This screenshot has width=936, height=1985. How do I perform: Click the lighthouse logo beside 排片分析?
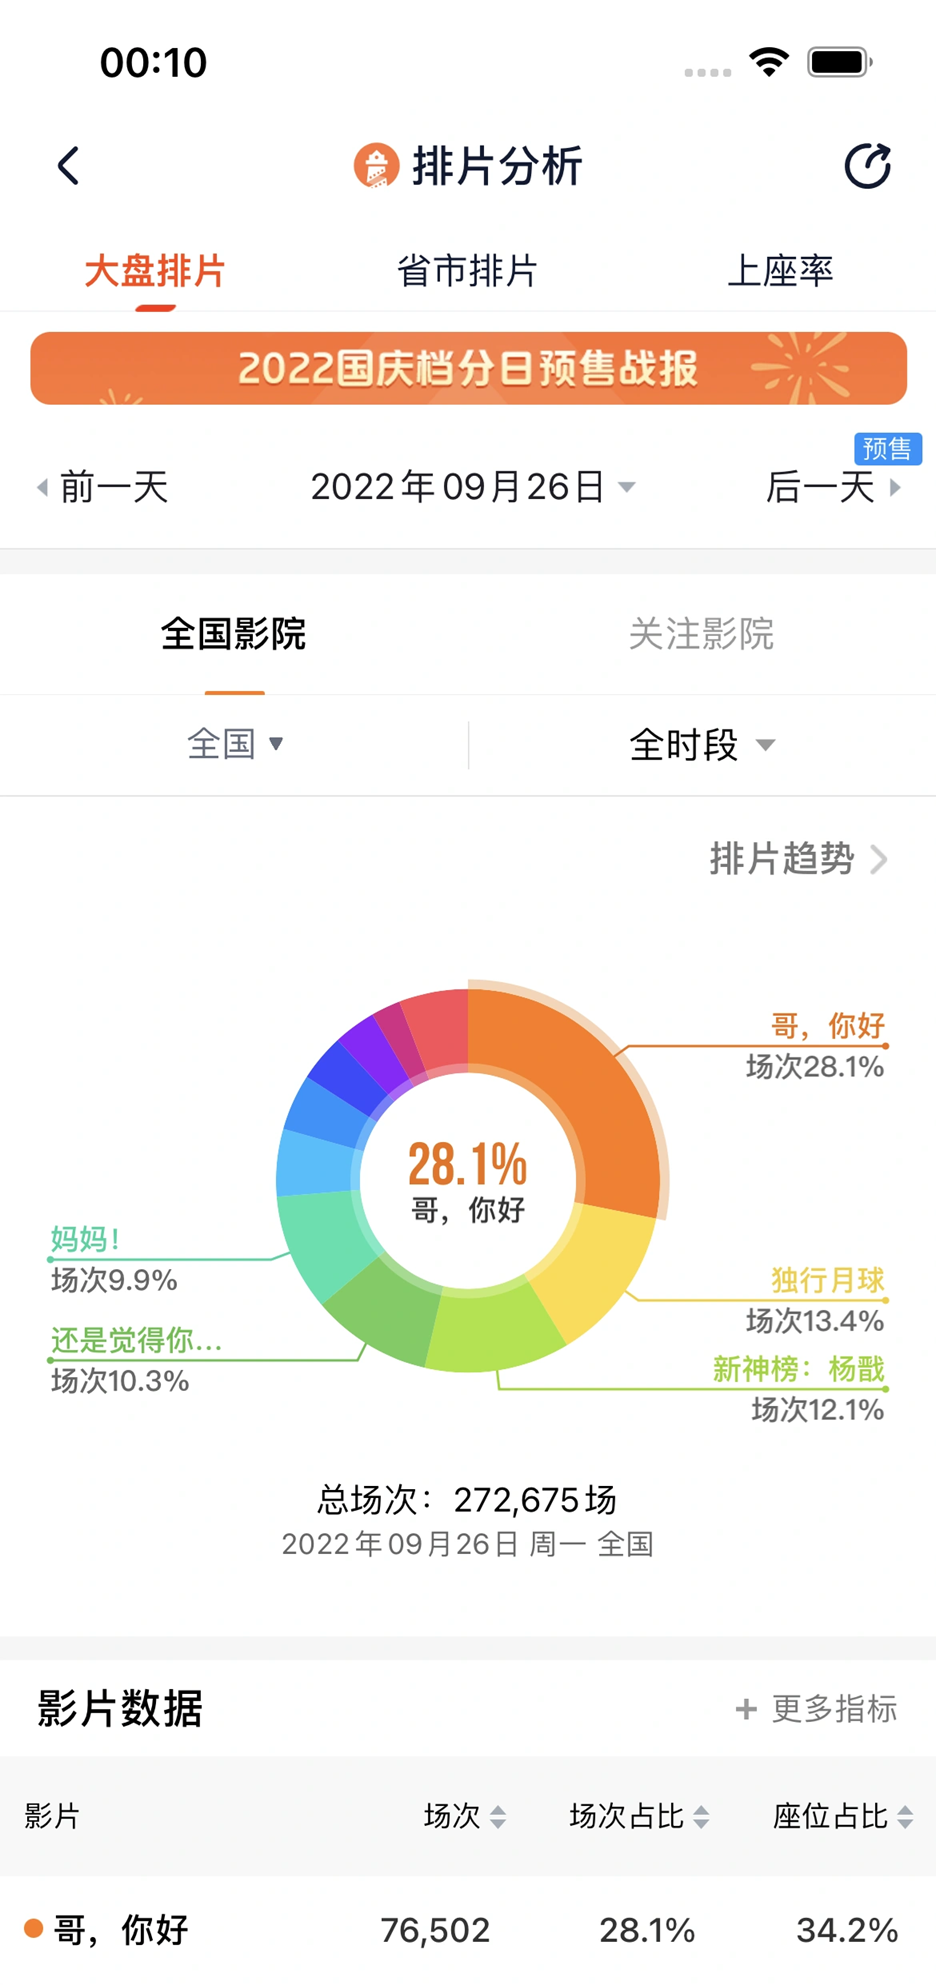tap(375, 166)
